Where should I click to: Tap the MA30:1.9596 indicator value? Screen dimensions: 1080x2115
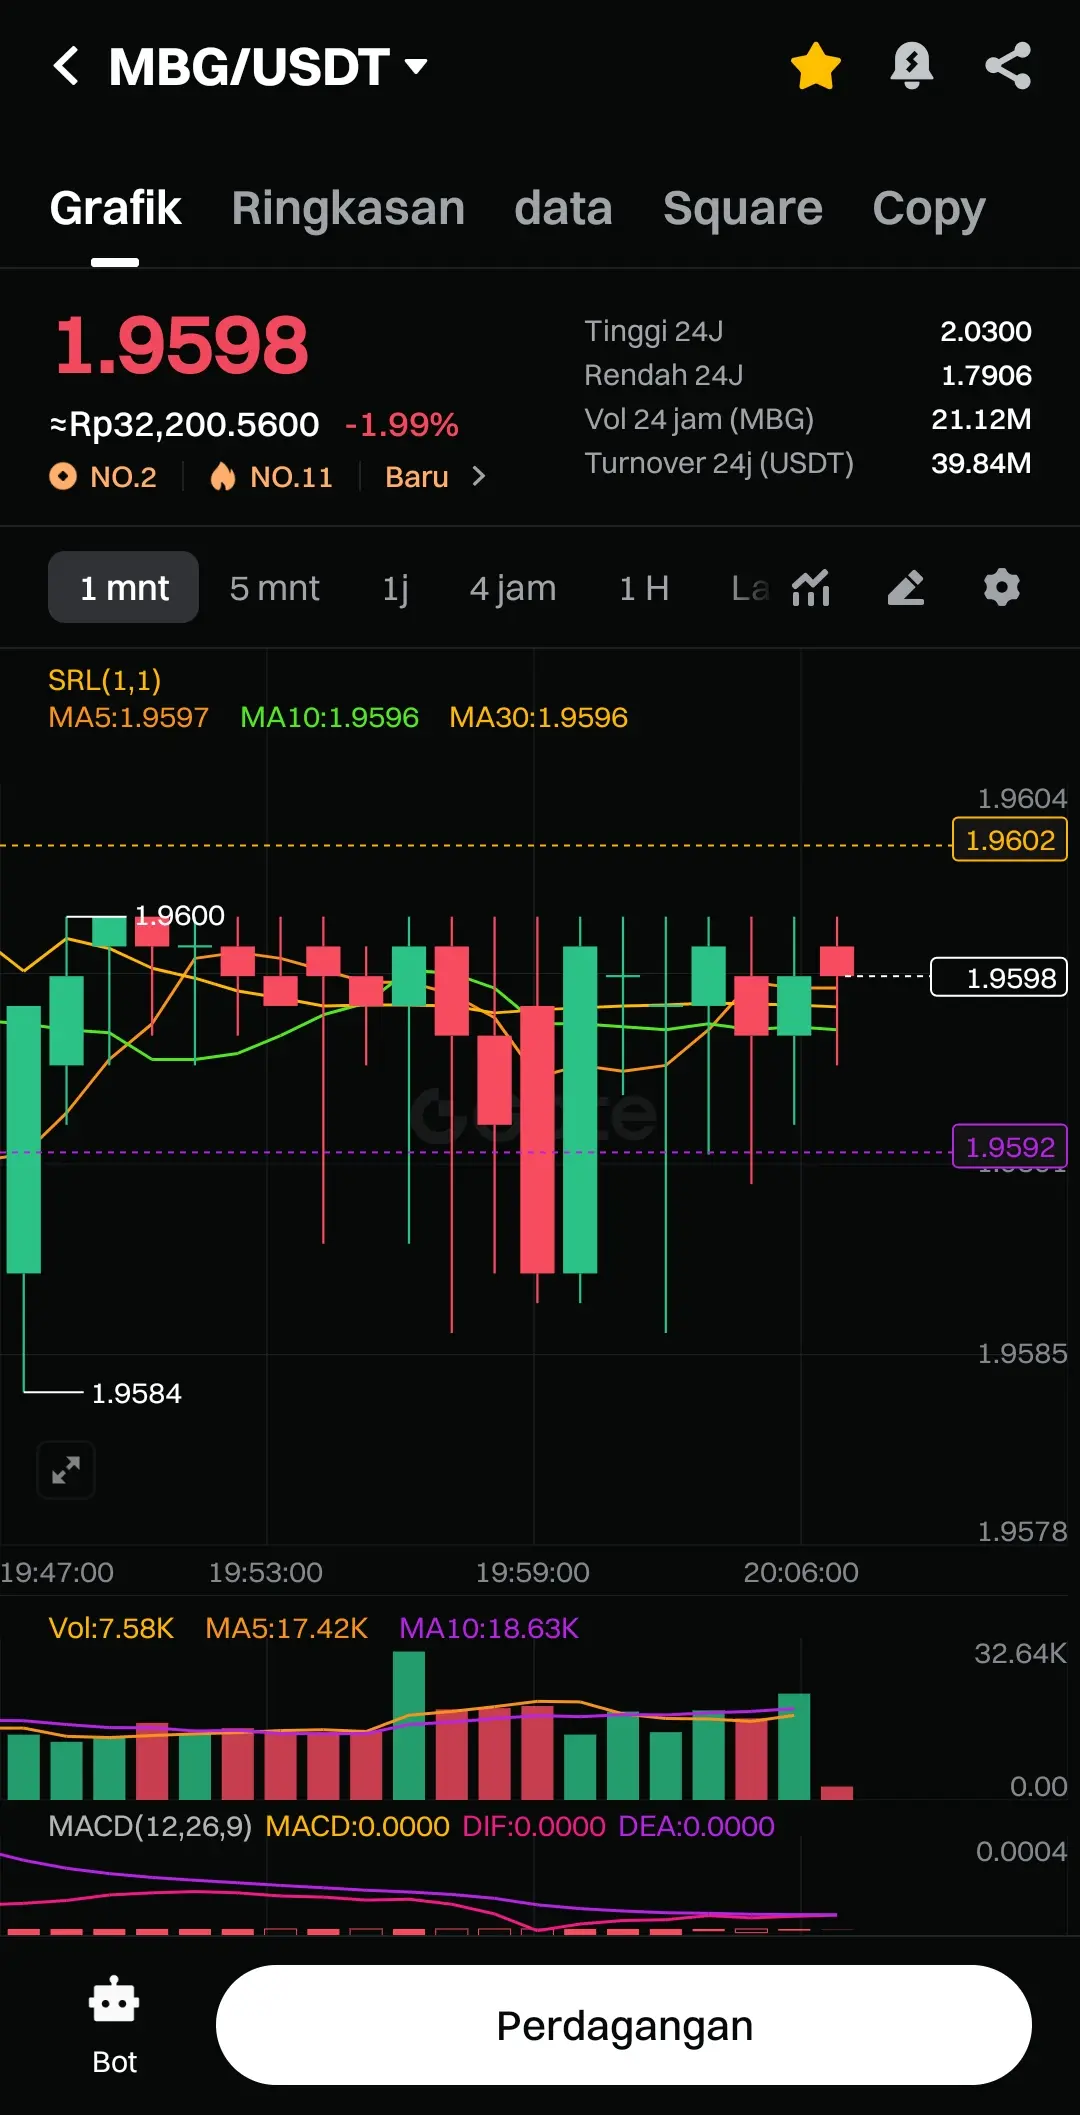538,717
